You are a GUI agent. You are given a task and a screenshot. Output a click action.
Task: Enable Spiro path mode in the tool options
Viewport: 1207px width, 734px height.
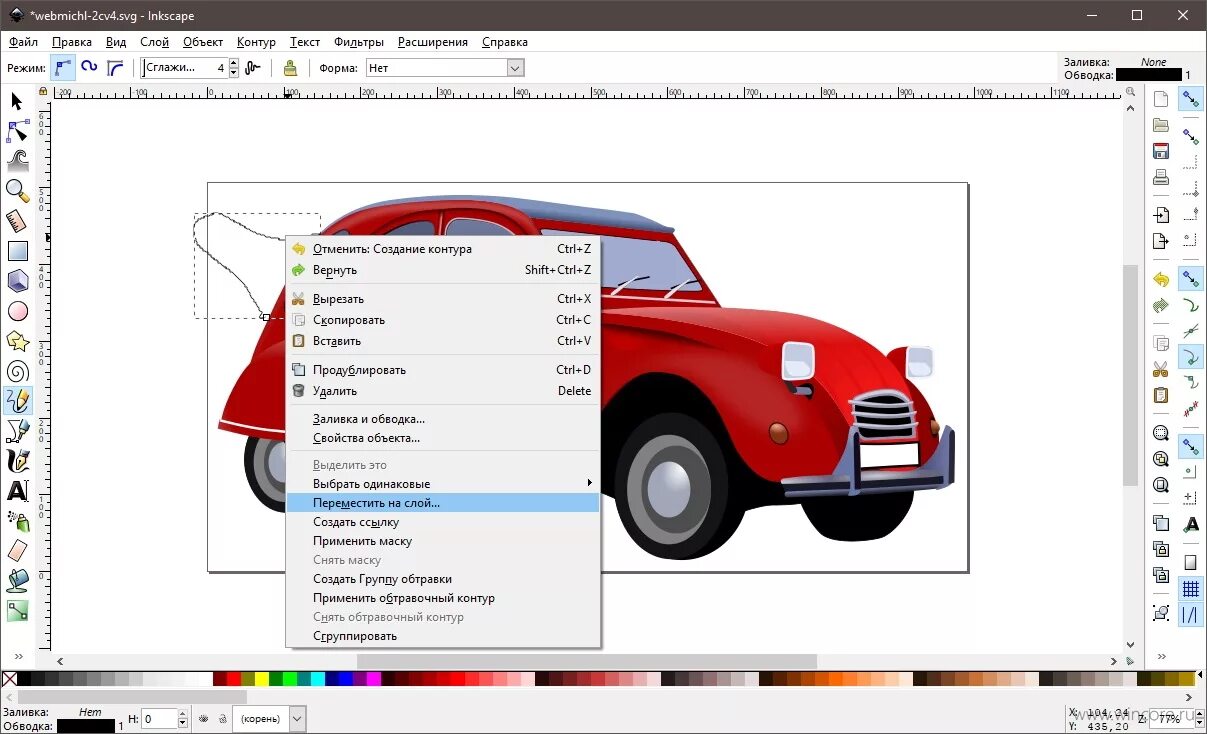tap(90, 67)
